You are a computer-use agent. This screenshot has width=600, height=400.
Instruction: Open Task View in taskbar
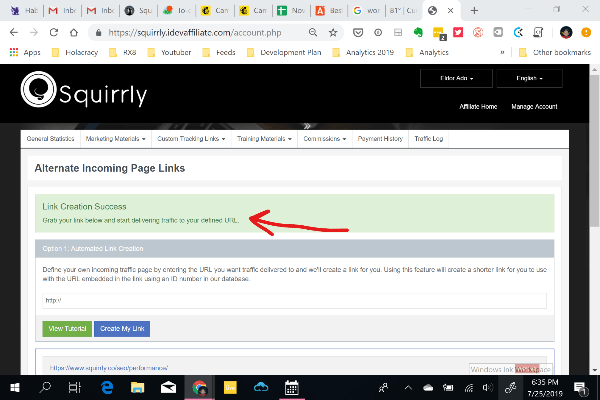click(75, 388)
